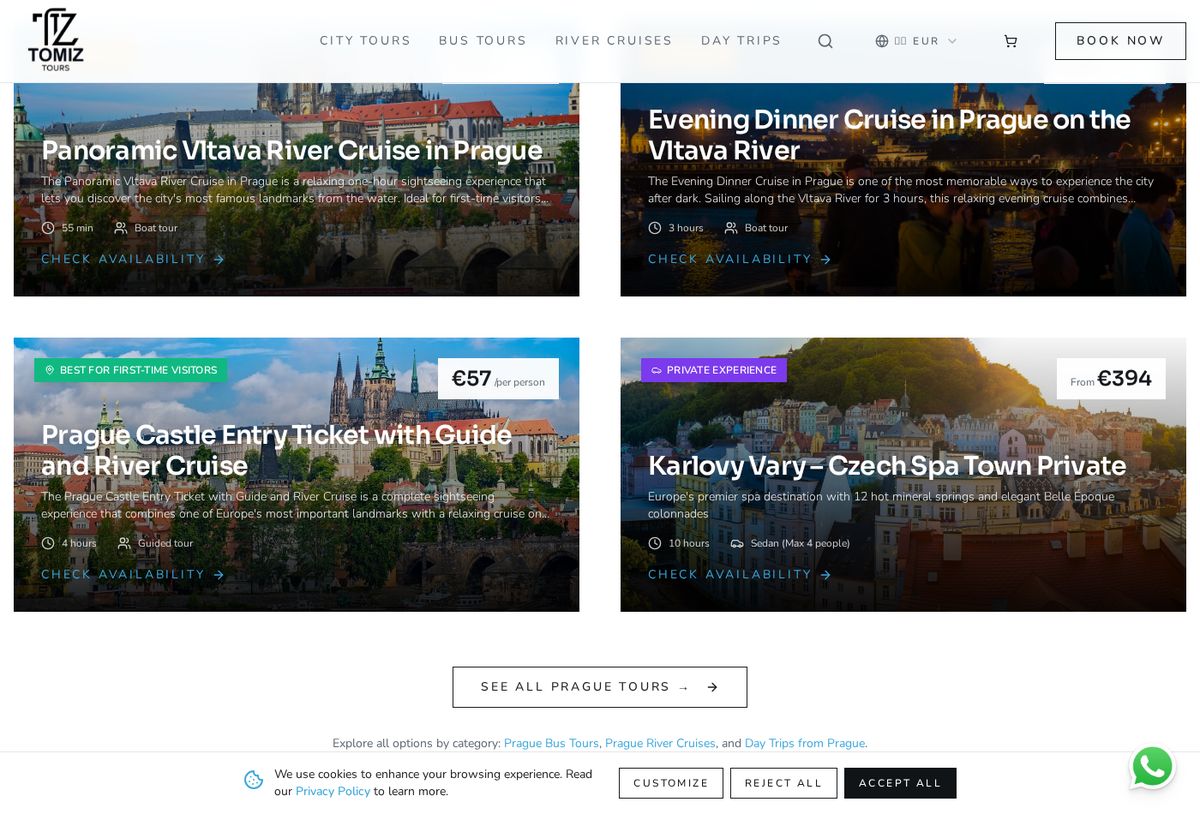Click the Tomiz Tours logo
This screenshot has height=814, width=1200.
click(x=56, y=41)
